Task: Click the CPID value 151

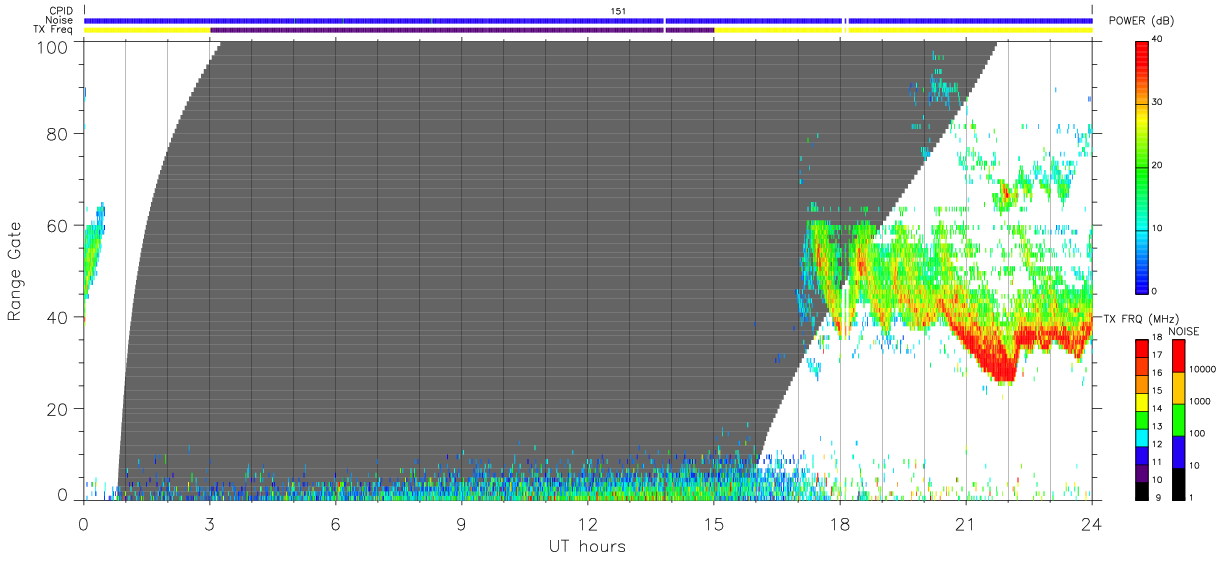Action: click(619, 11)
